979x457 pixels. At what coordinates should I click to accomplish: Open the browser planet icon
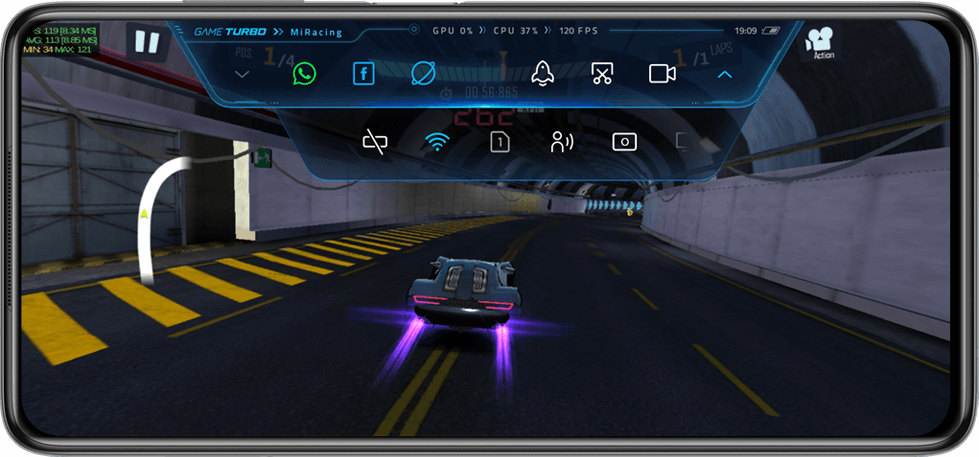click(x=423, y=74)
